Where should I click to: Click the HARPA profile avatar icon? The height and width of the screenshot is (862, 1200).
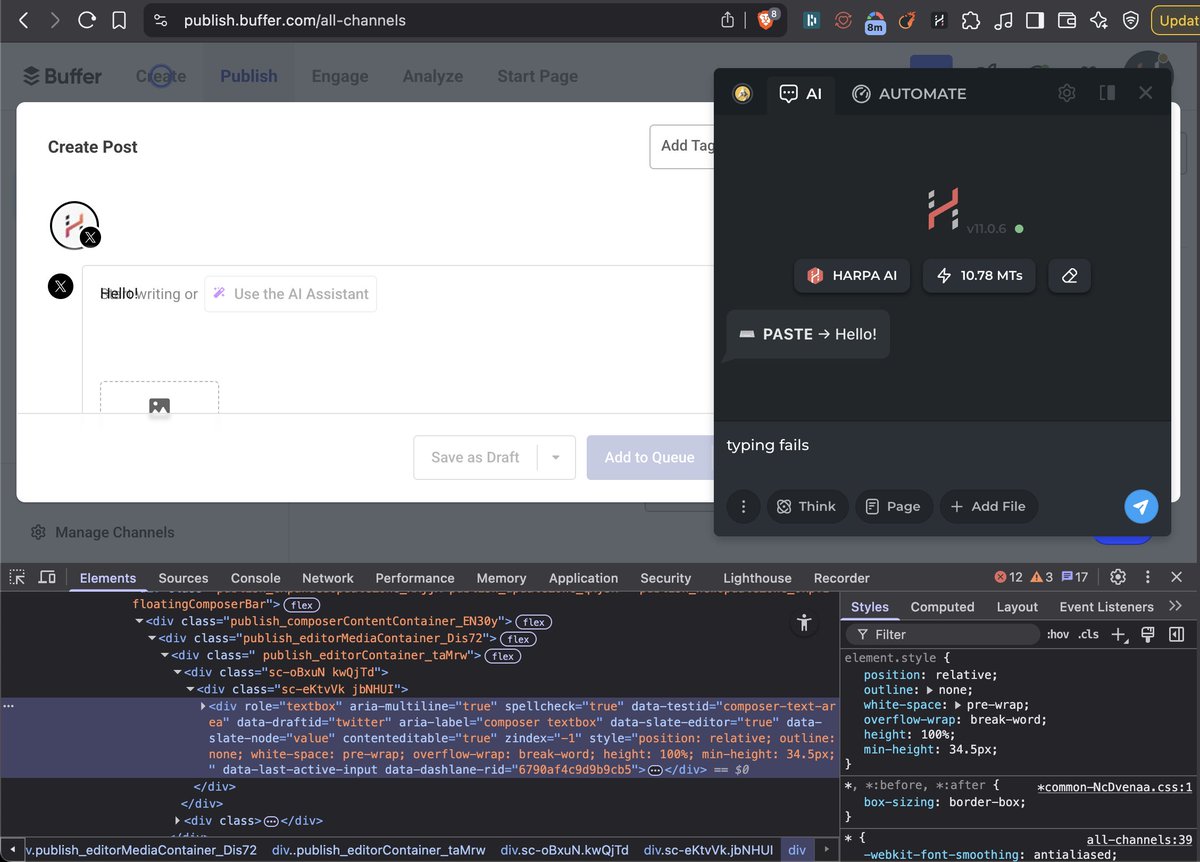(742, 93)
